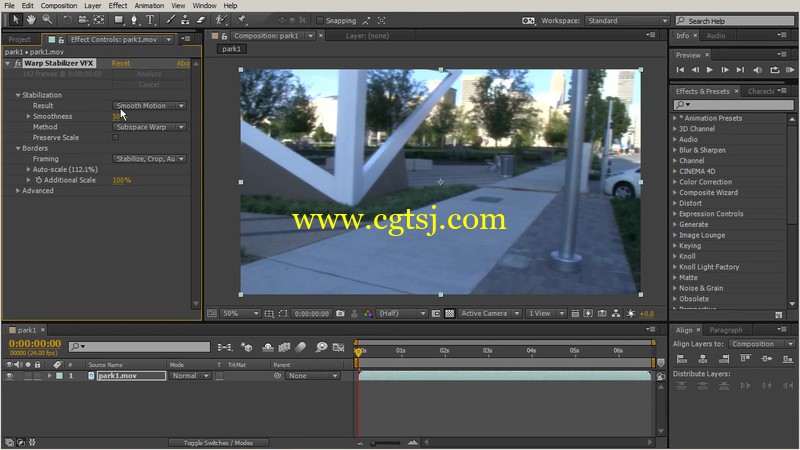This screenshot has height=450, width=800.
Task: Select the Pen tool
Action: click(x=134, y=20)
